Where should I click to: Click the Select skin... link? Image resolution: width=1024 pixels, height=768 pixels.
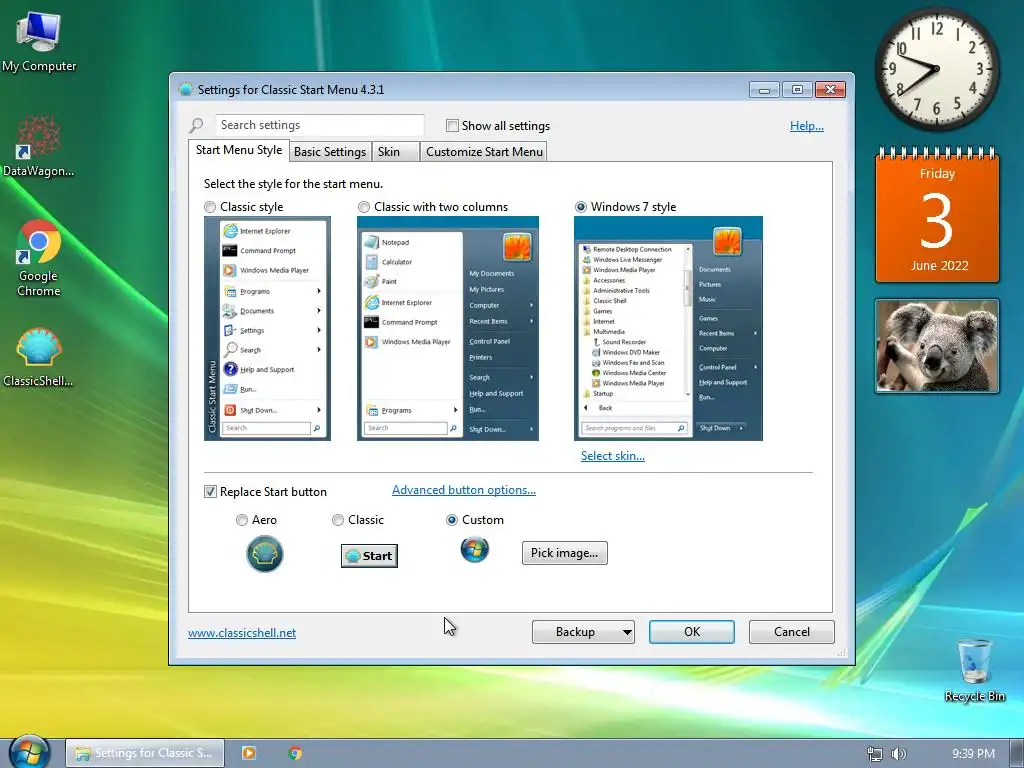coord(613,456)
